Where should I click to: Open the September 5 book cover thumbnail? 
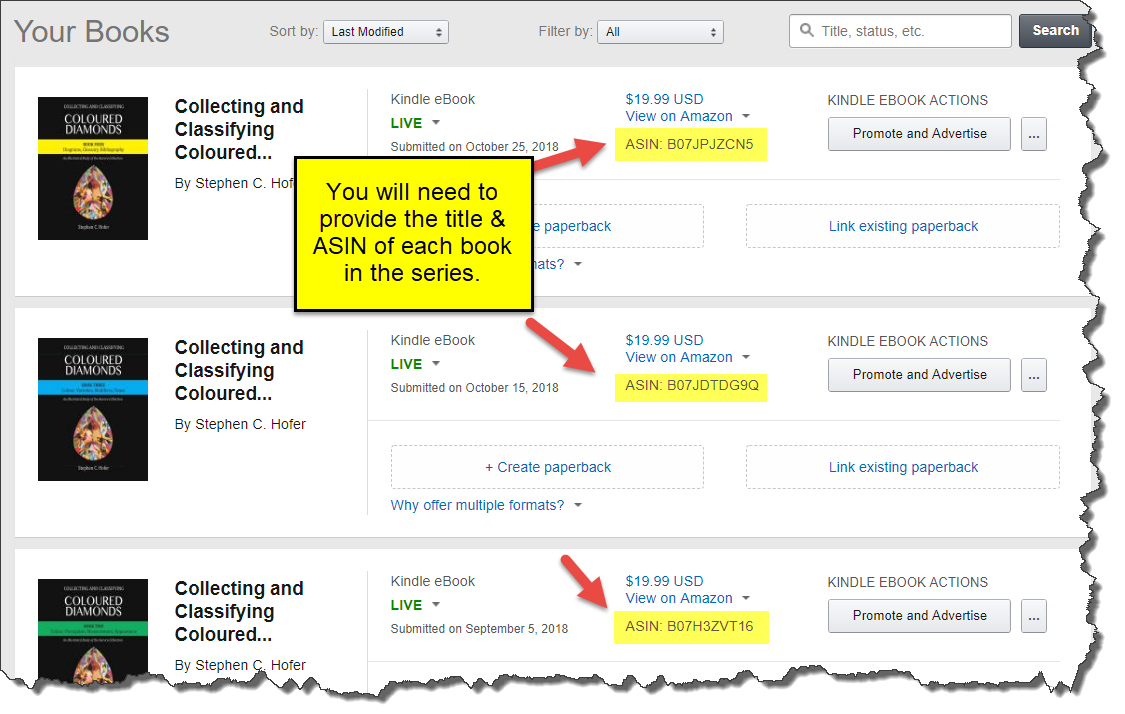point(93,629)
